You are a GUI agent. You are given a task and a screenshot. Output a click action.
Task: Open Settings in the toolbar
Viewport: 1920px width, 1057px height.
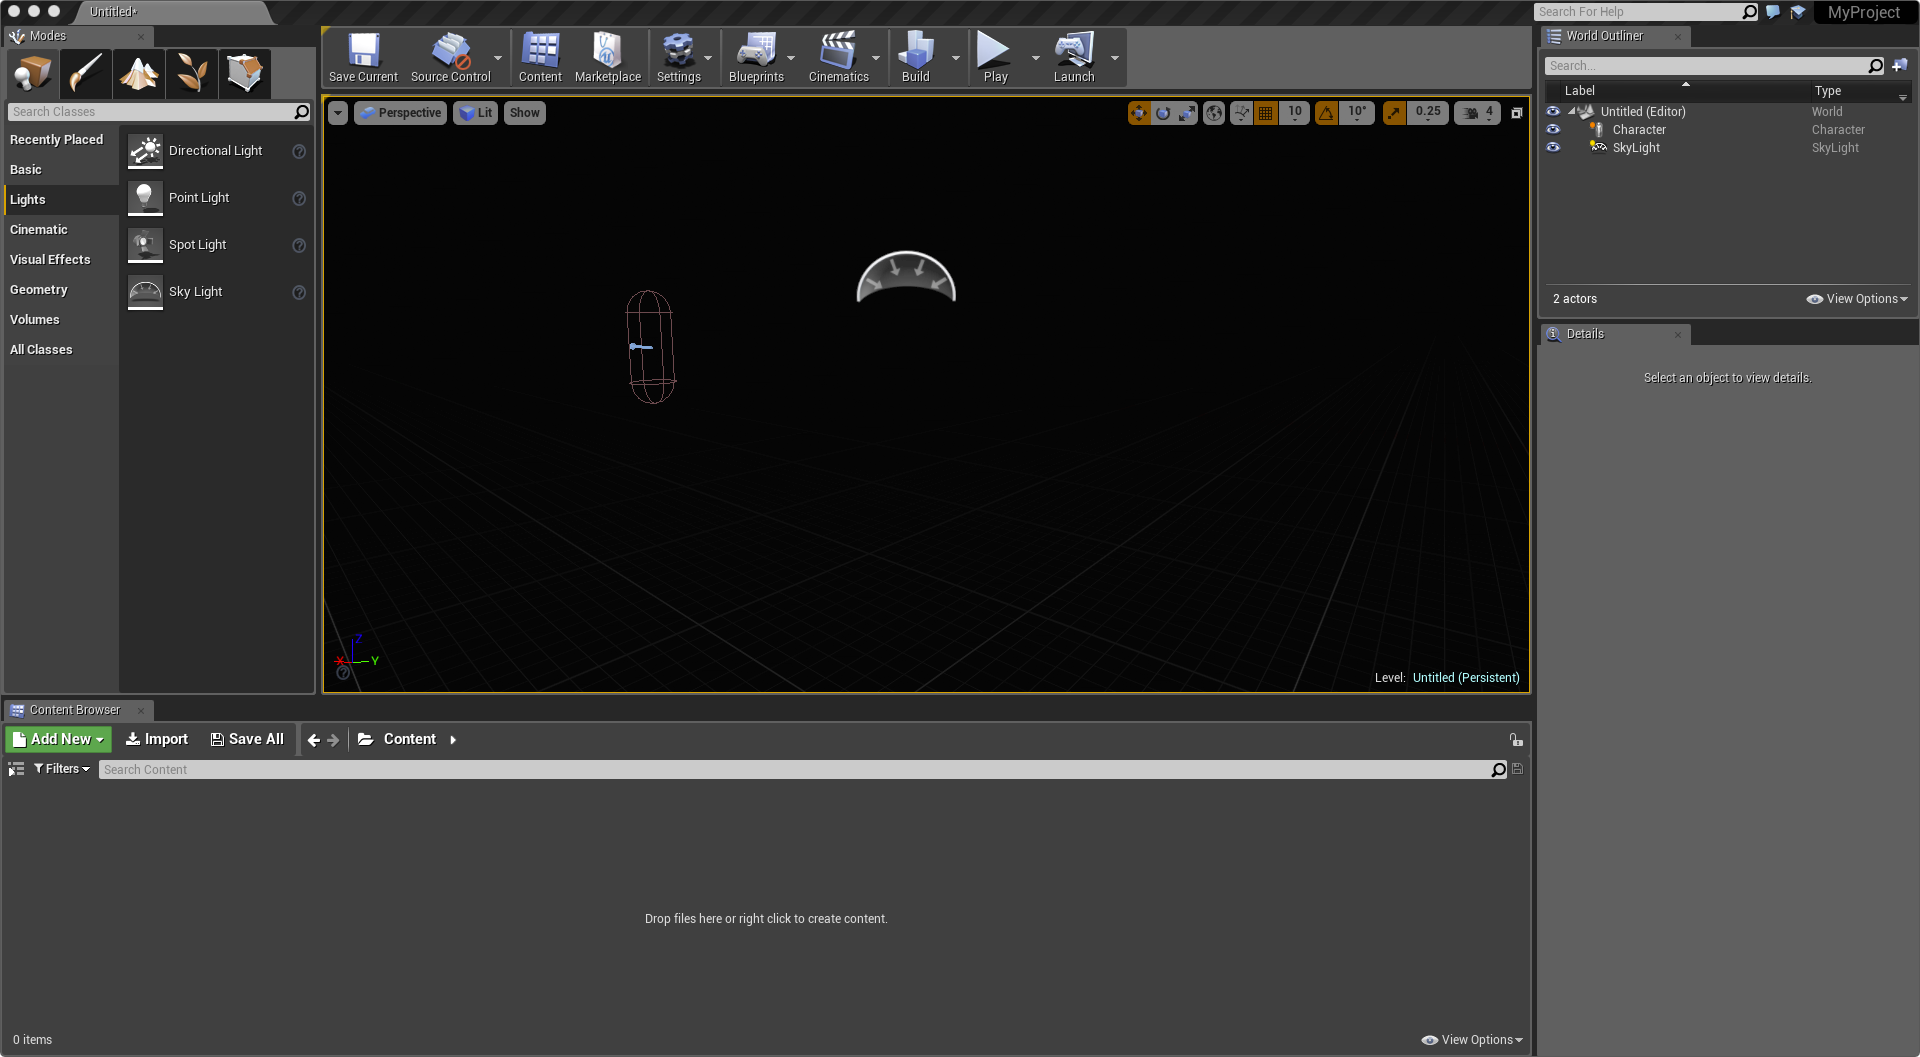679,58
